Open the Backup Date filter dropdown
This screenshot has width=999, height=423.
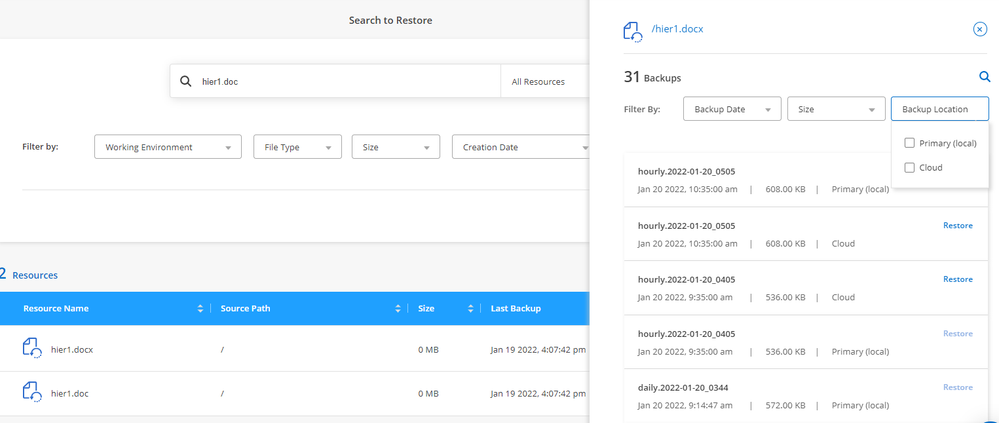(x=731, y=109)
